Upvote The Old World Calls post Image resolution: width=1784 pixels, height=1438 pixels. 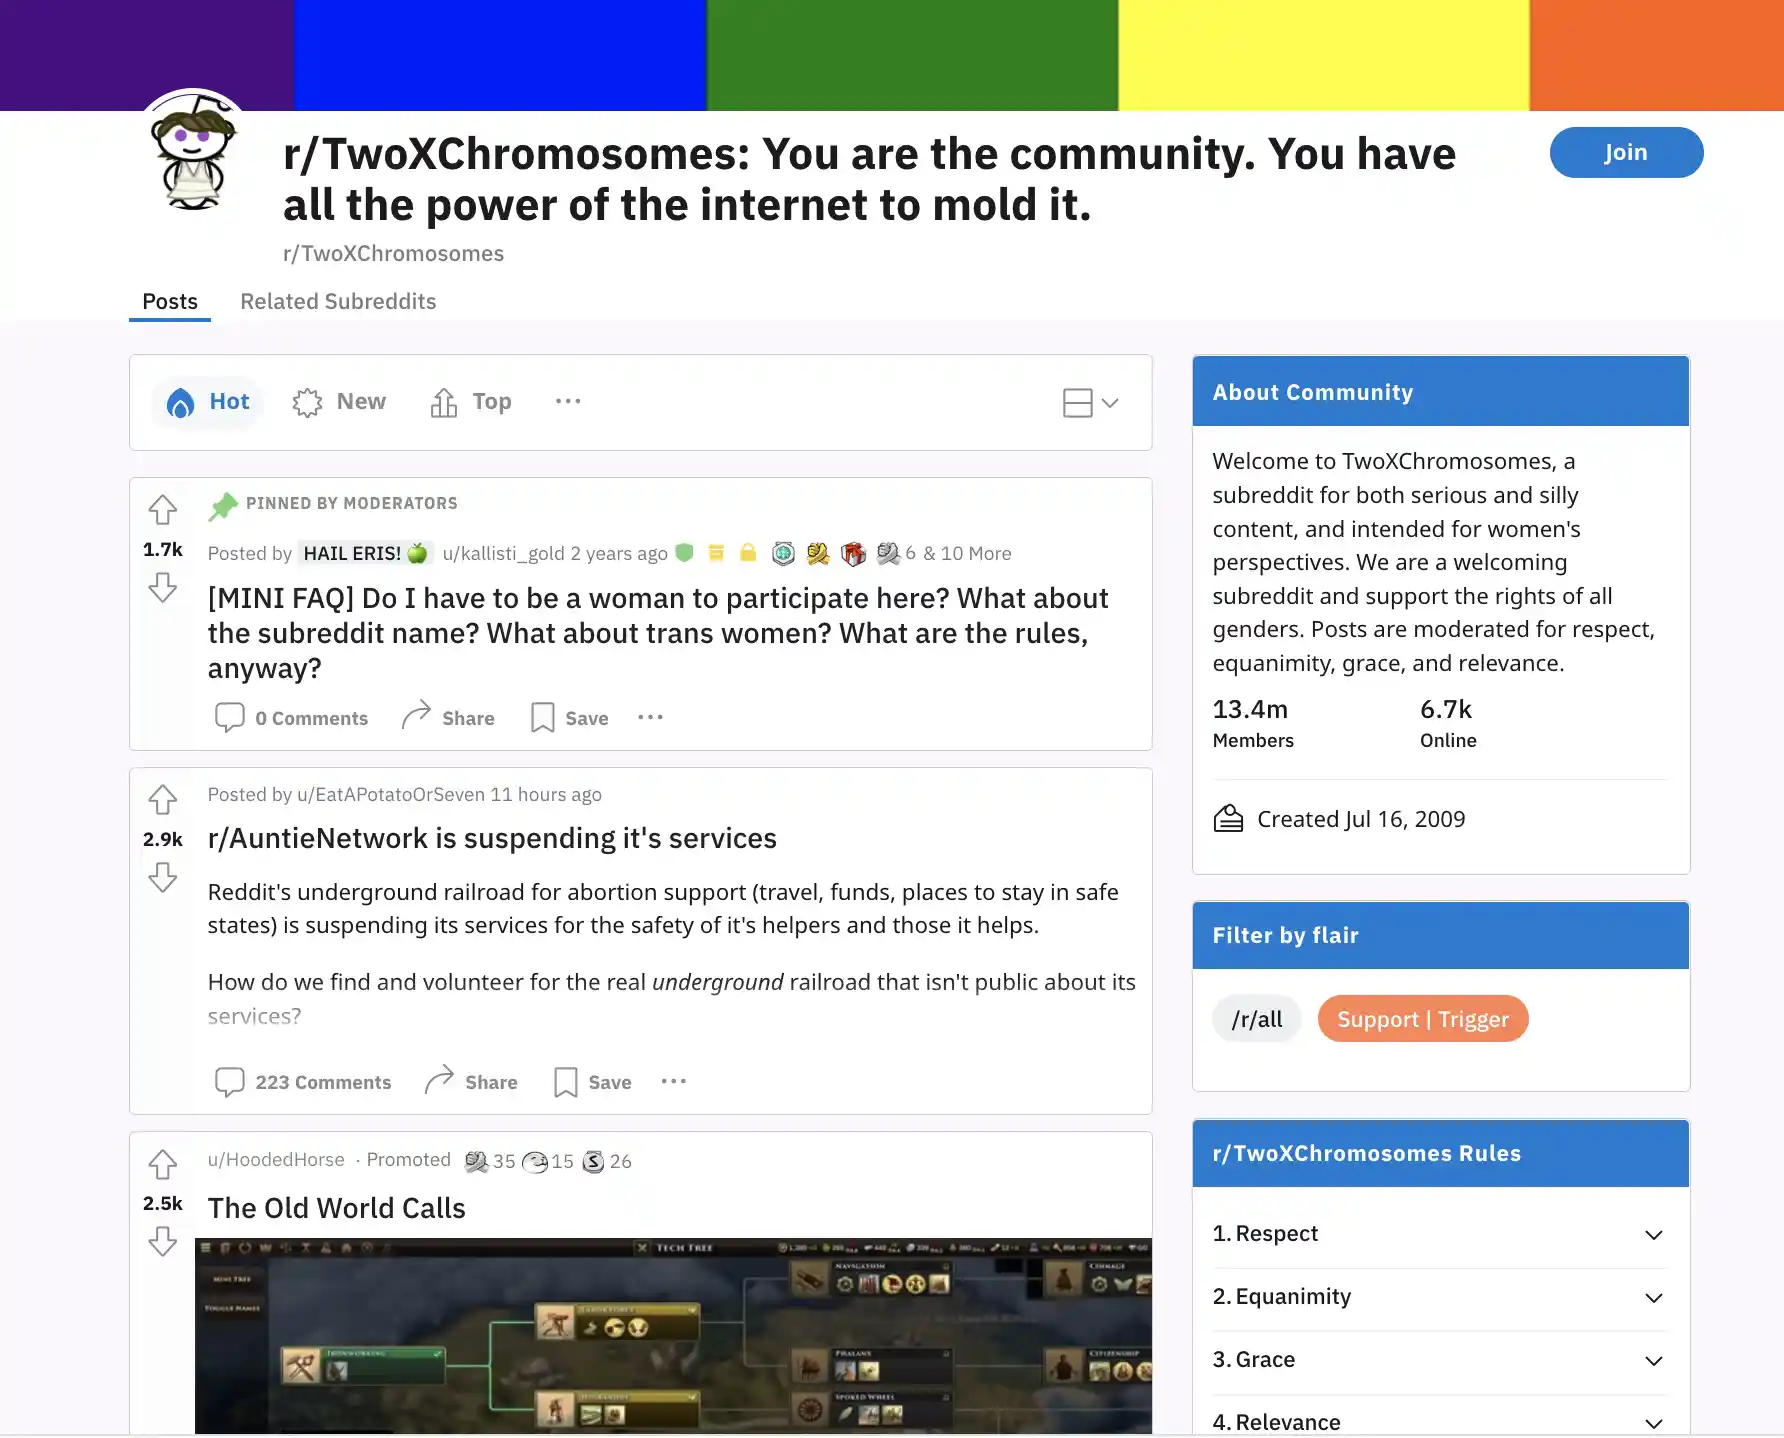click(163, 1165)
